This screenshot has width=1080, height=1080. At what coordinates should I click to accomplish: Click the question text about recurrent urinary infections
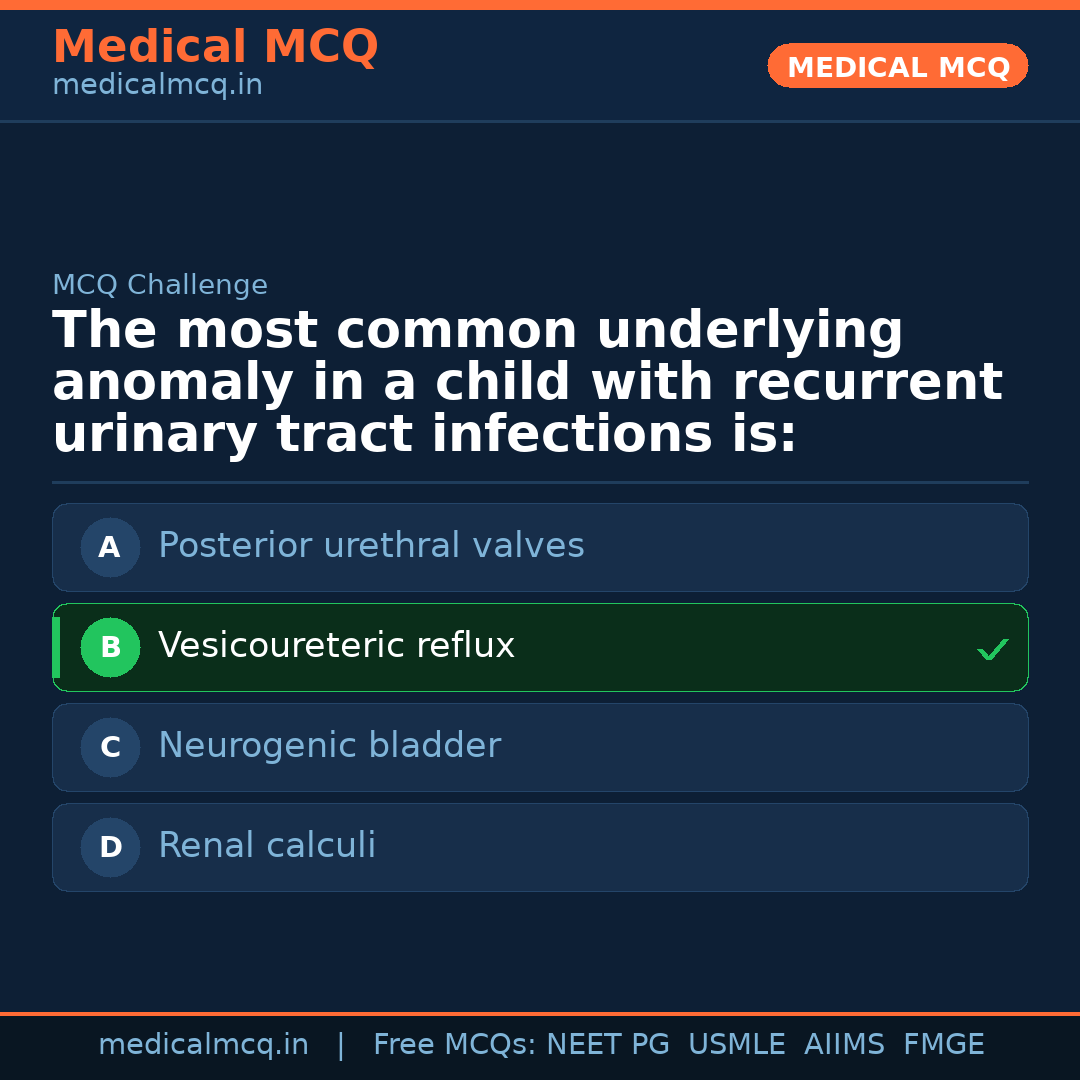pos(527,383)
